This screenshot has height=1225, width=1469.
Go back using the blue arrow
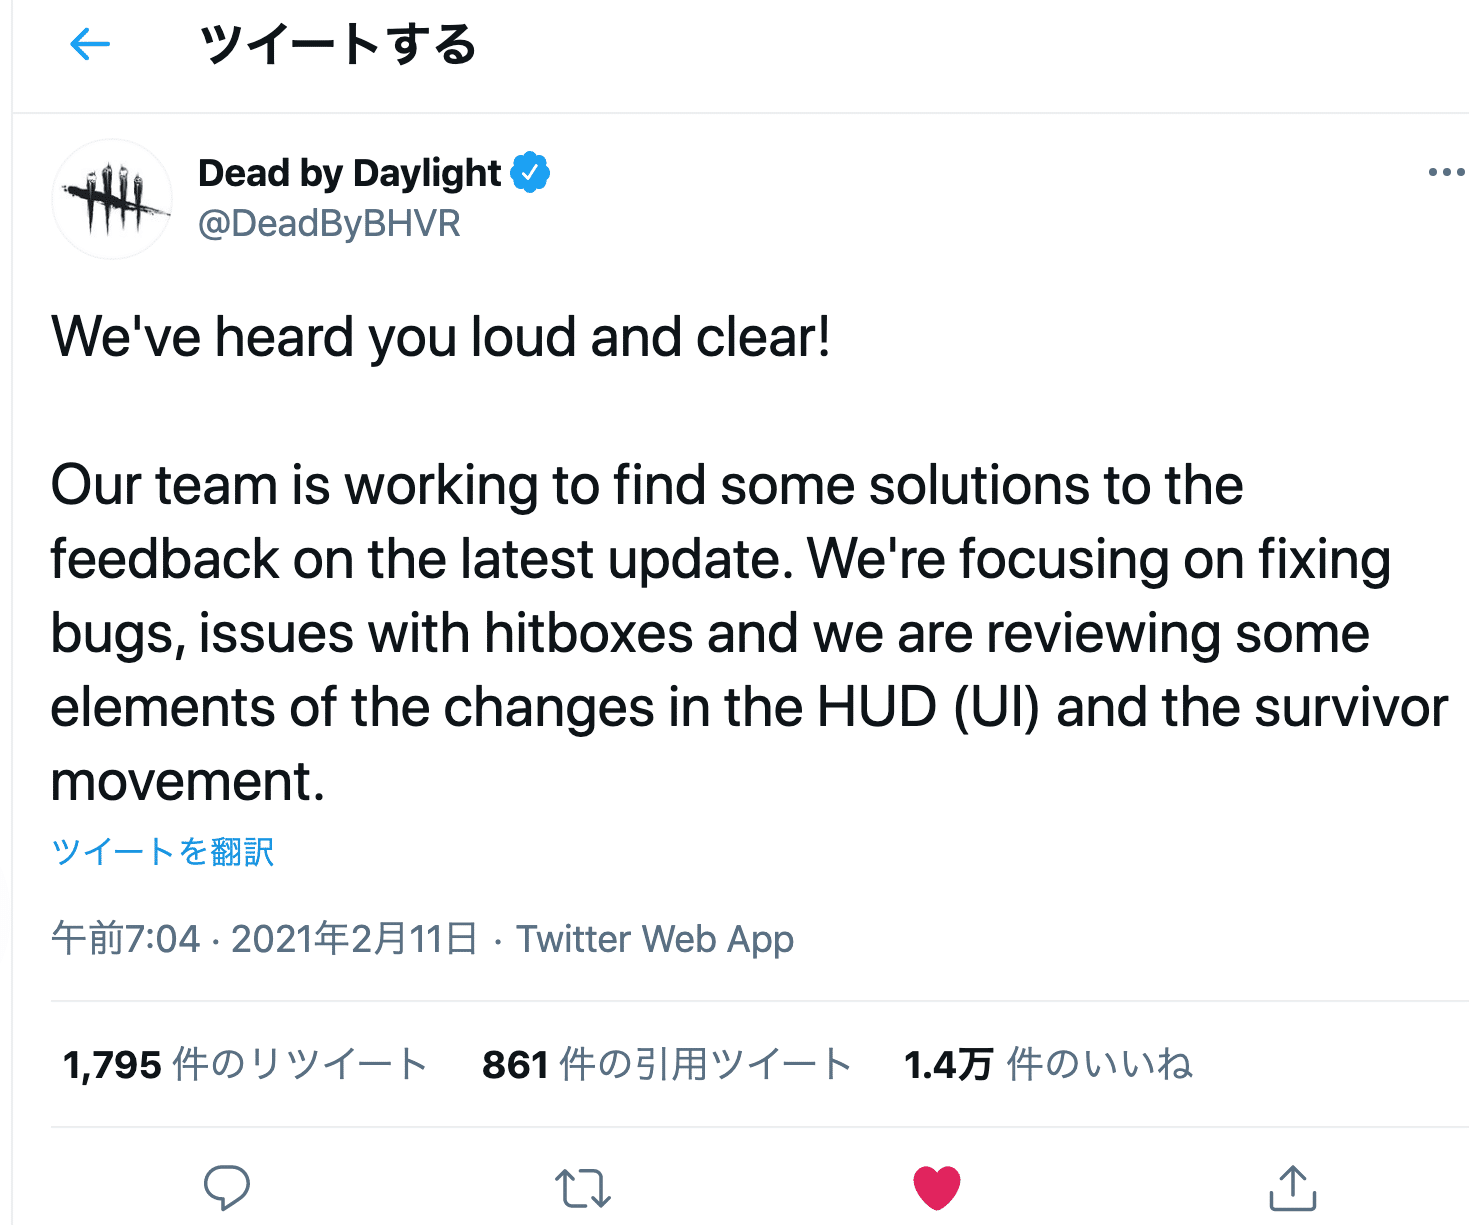click(x=90, y=44)
